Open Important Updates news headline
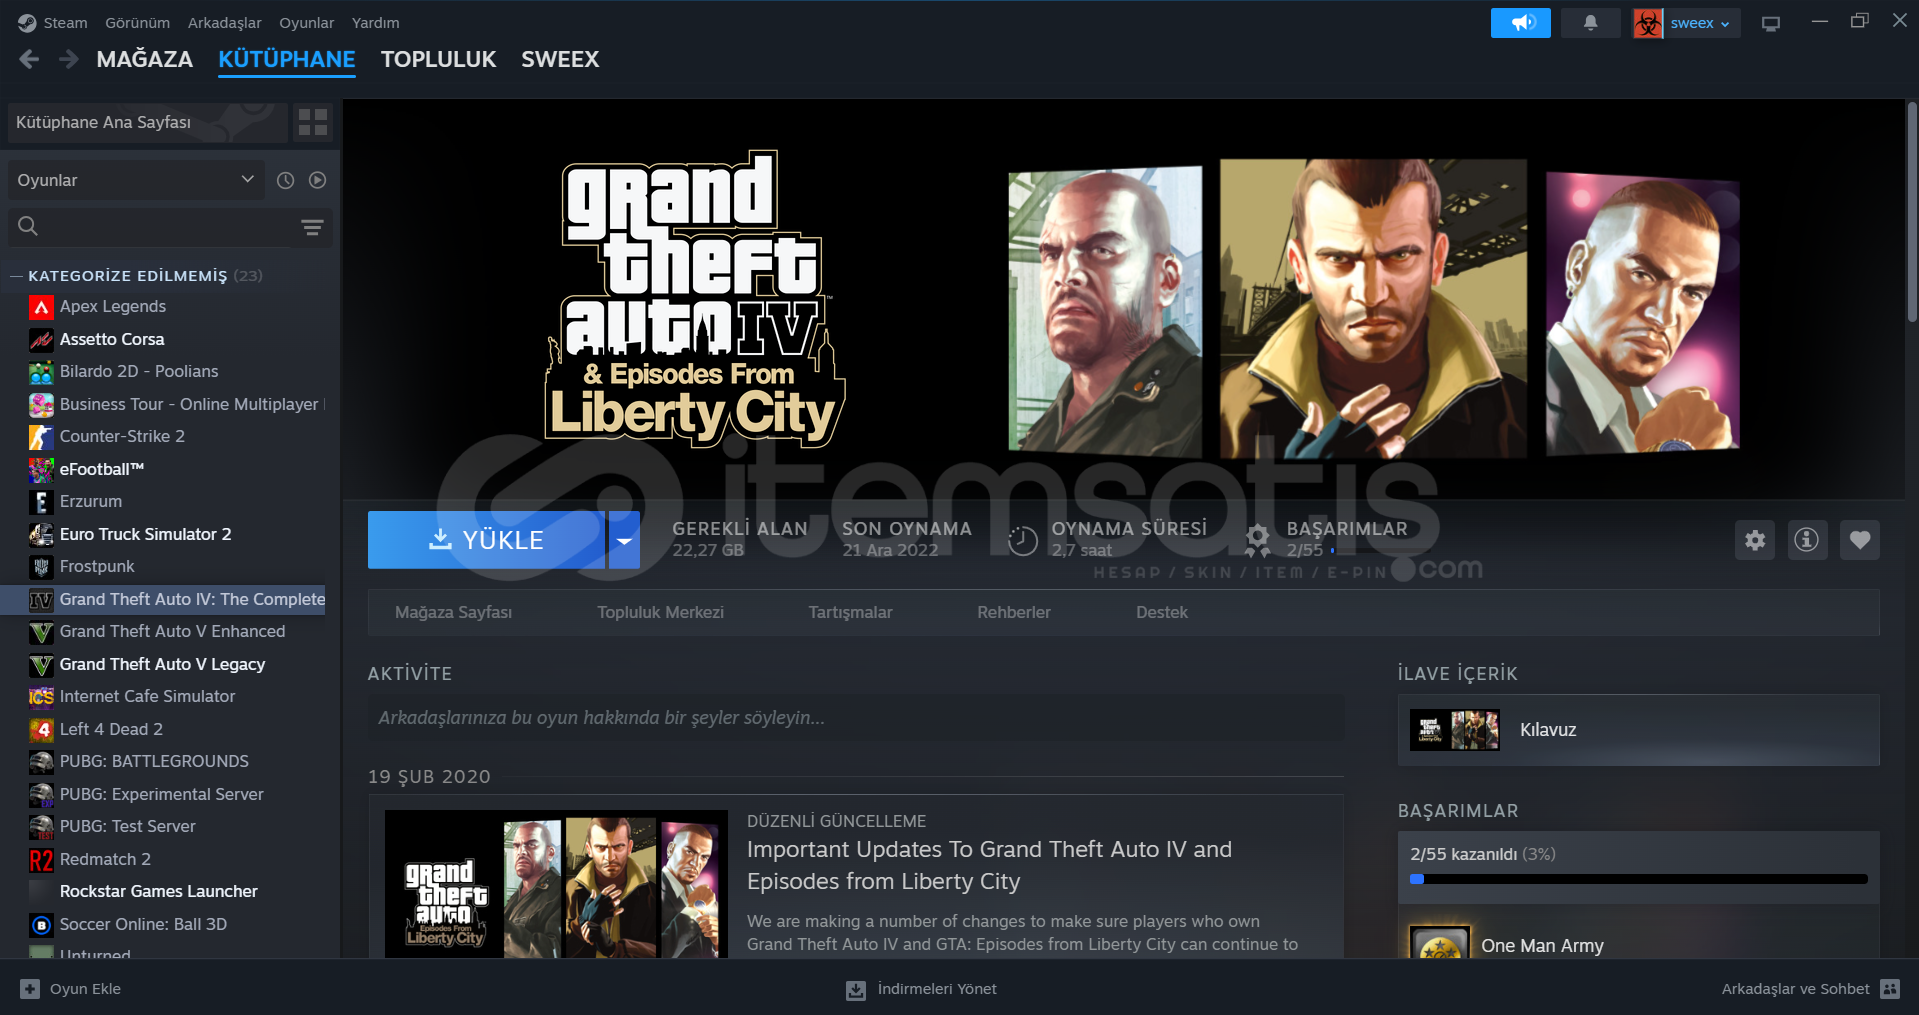Screen dimensions: 1919x1015 point(989,865)
